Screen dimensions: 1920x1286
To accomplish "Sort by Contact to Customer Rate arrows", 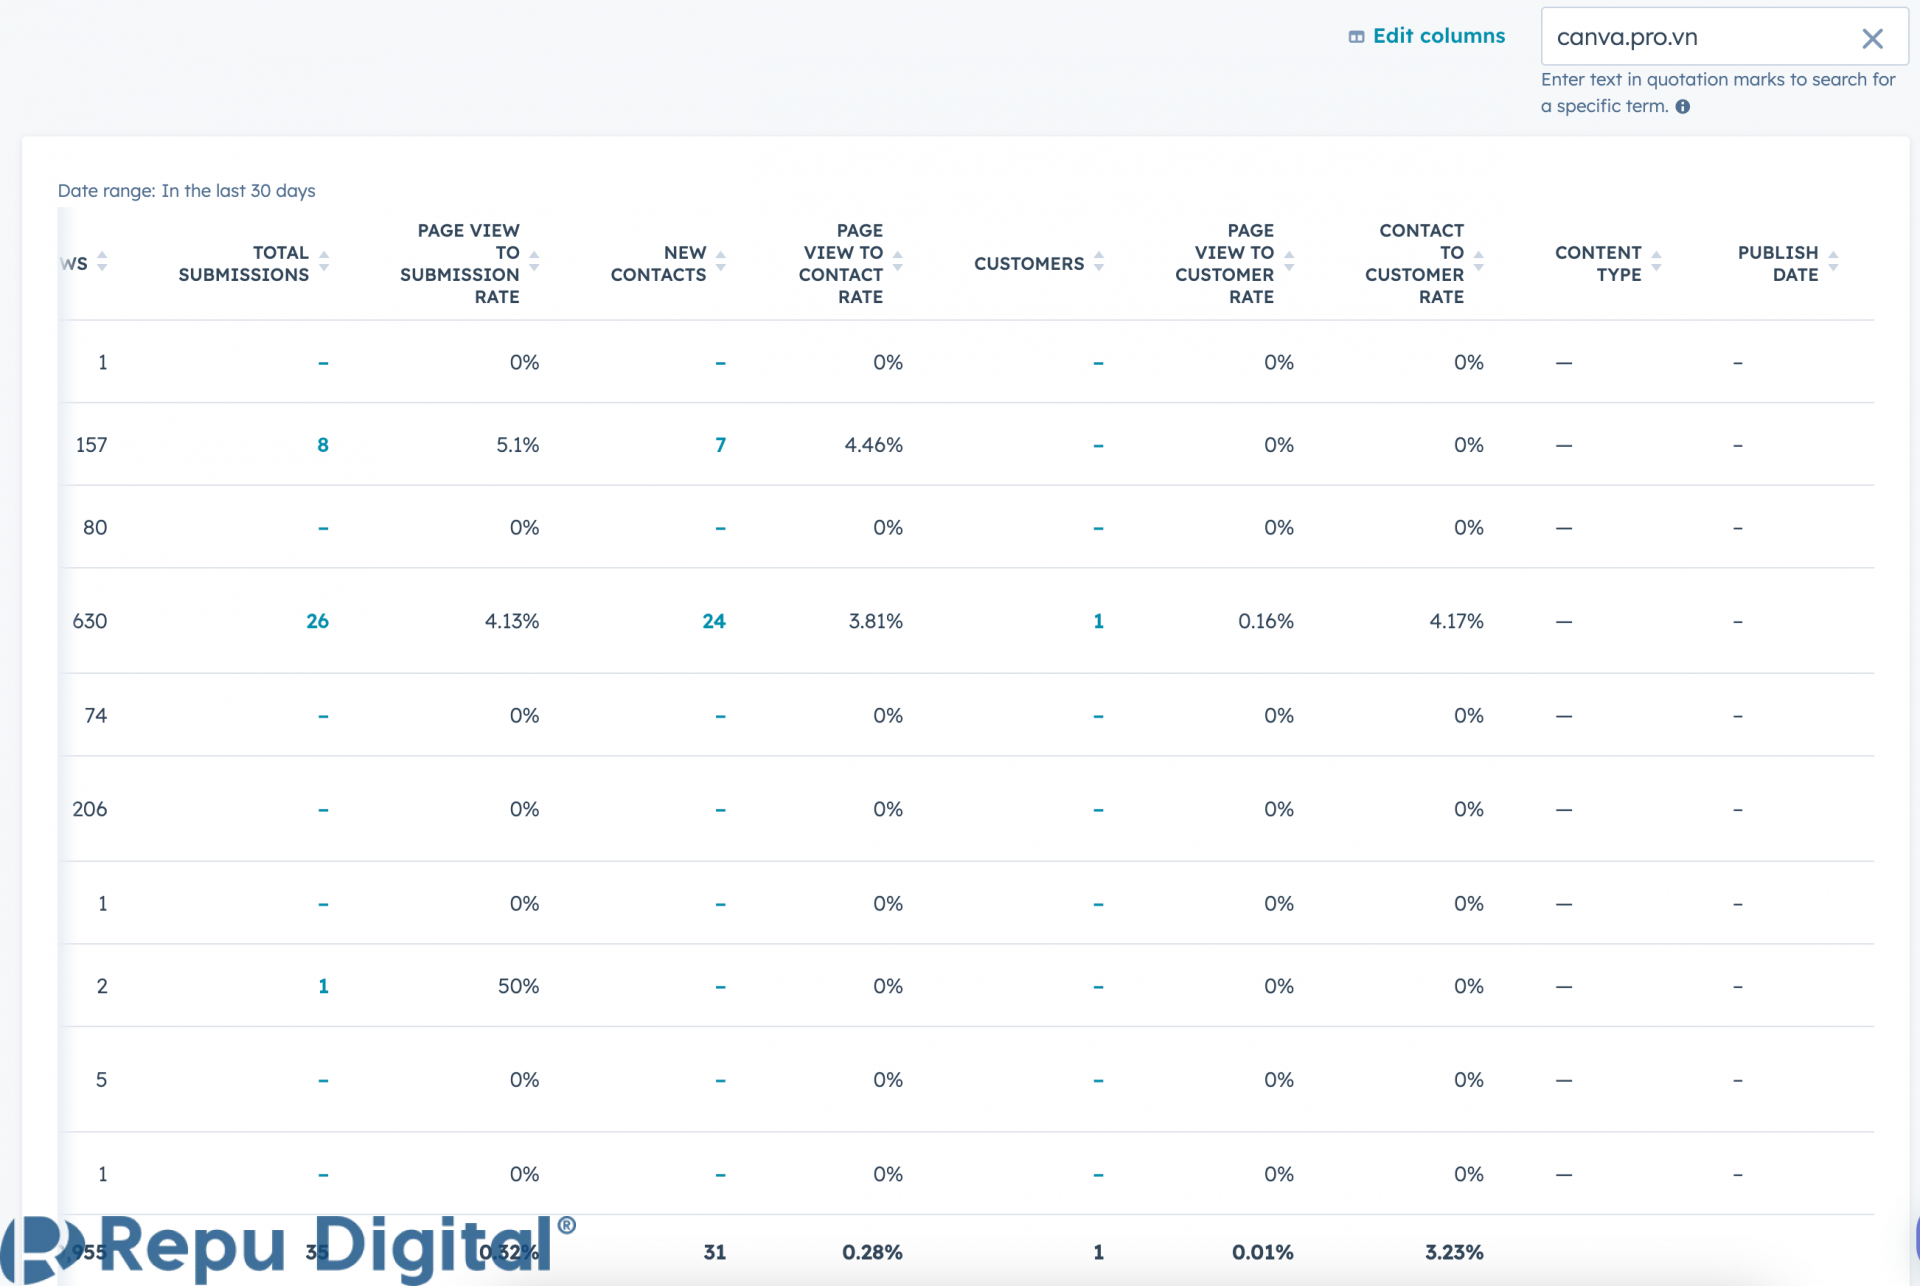I will point(1479,262).
